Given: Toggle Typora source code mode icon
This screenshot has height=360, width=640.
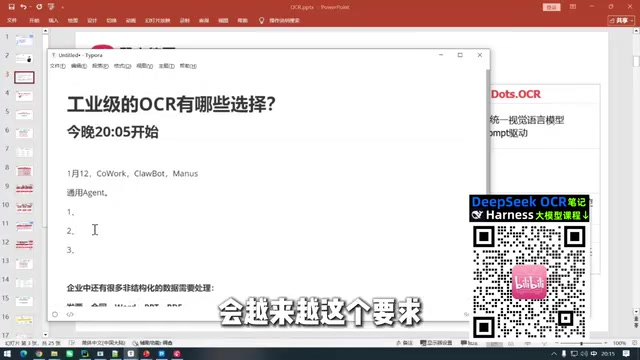Looking at the screenshot, I should [70, 314].
